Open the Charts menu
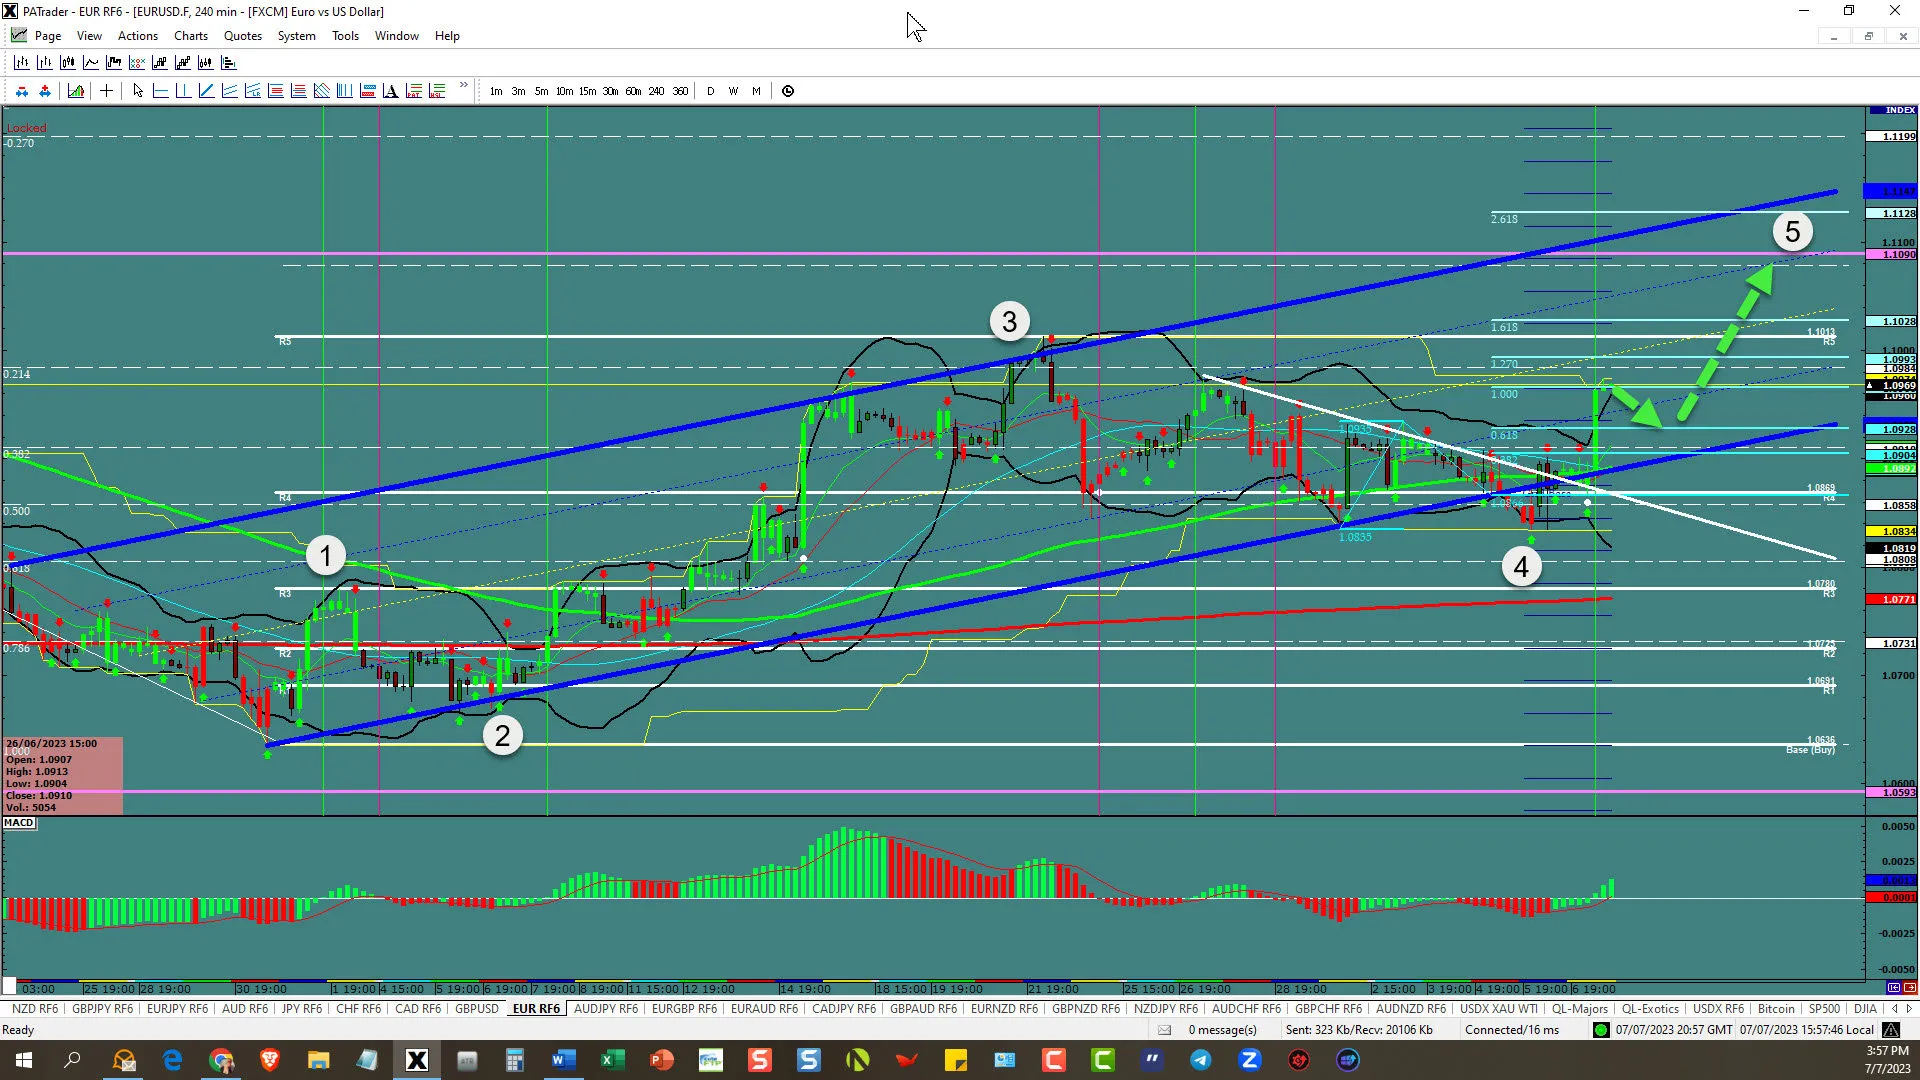 click(191, 35)
